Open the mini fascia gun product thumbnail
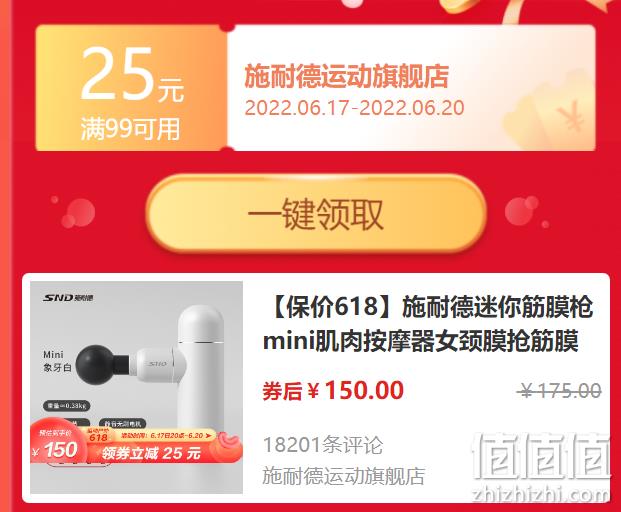 click(x=136, y=387)
